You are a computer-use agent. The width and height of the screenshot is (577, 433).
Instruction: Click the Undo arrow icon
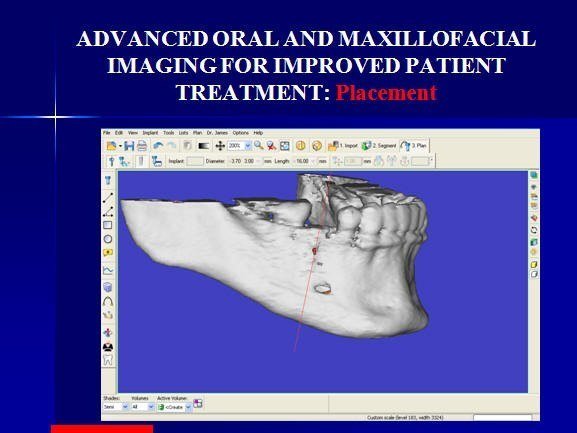(158, 146)
